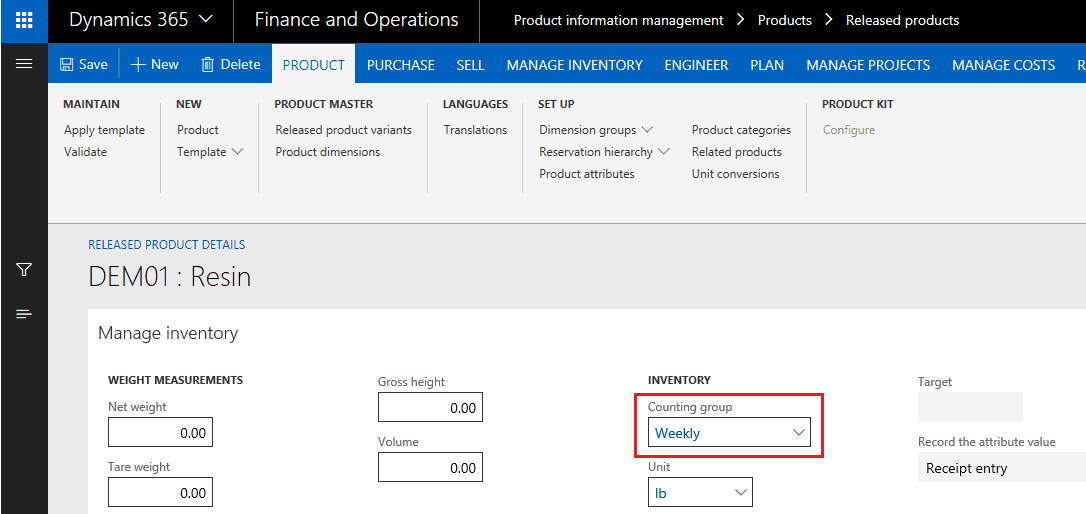Open Product categories
The image size is (1086, 514).
point(741,130)
